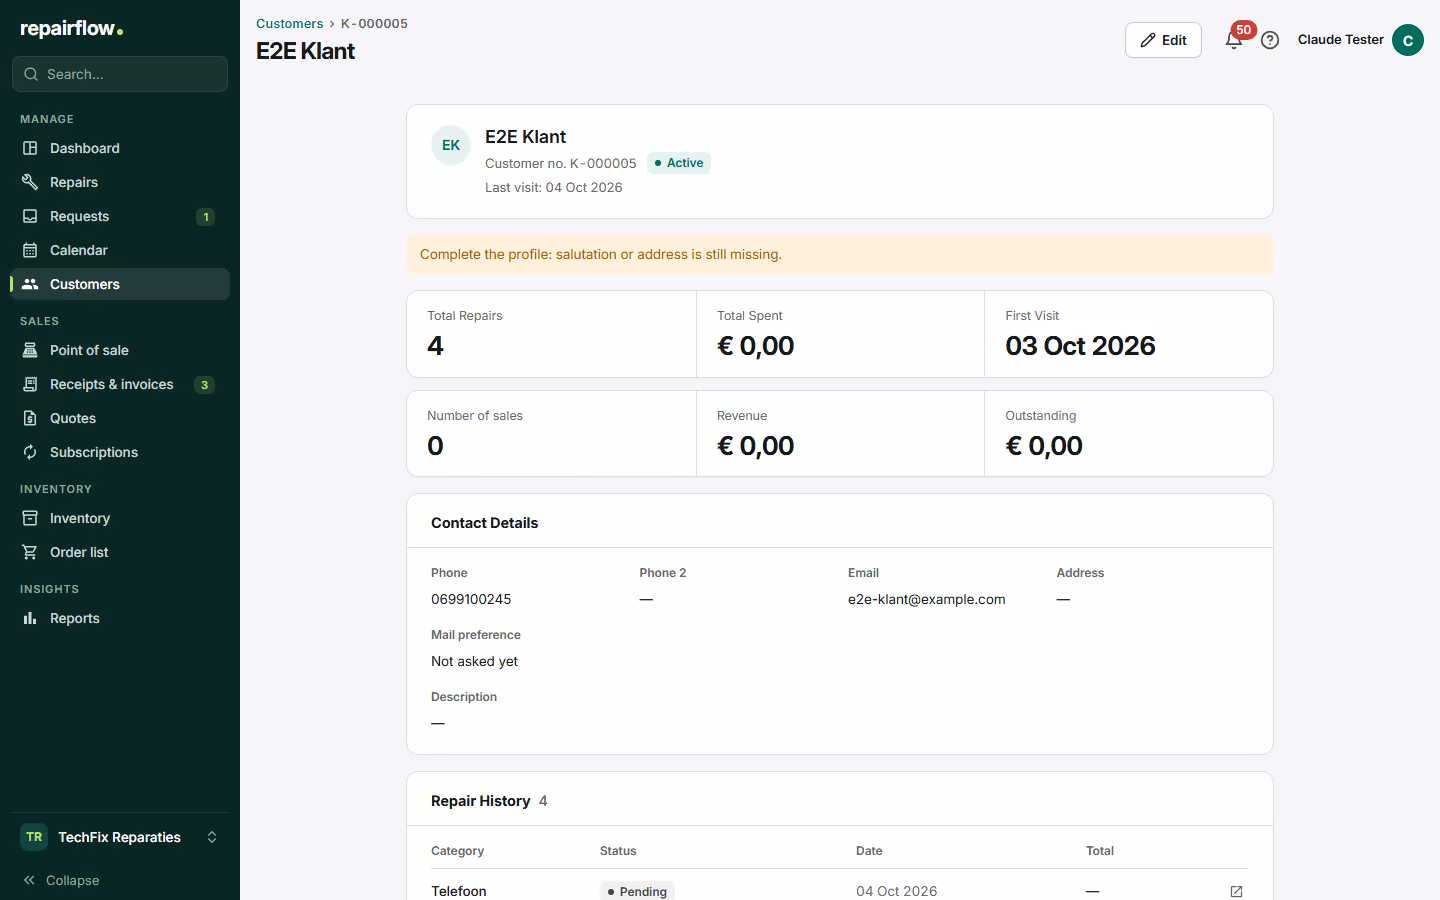Viewport: 1440px width, 900px height.
Task: Click the Search input field
Action: (x=120, y=74)
